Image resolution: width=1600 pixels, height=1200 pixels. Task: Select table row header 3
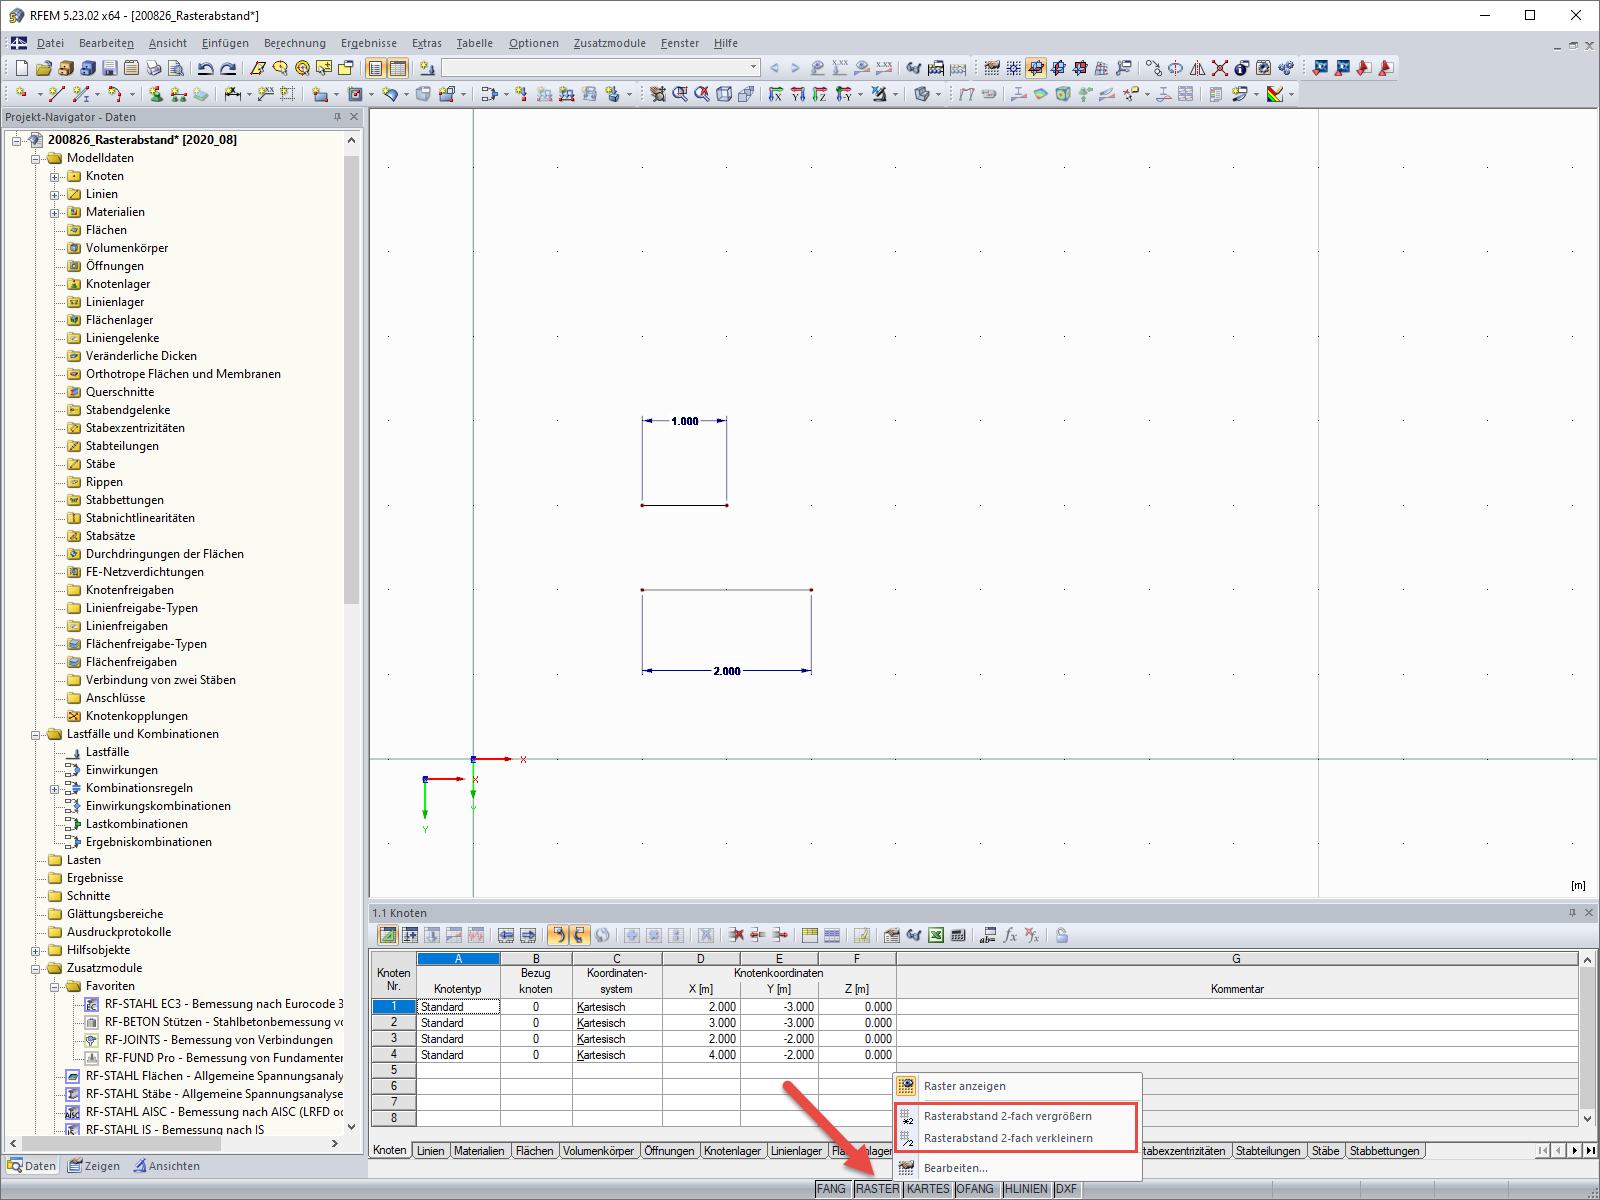click(x=394, y=1039)
